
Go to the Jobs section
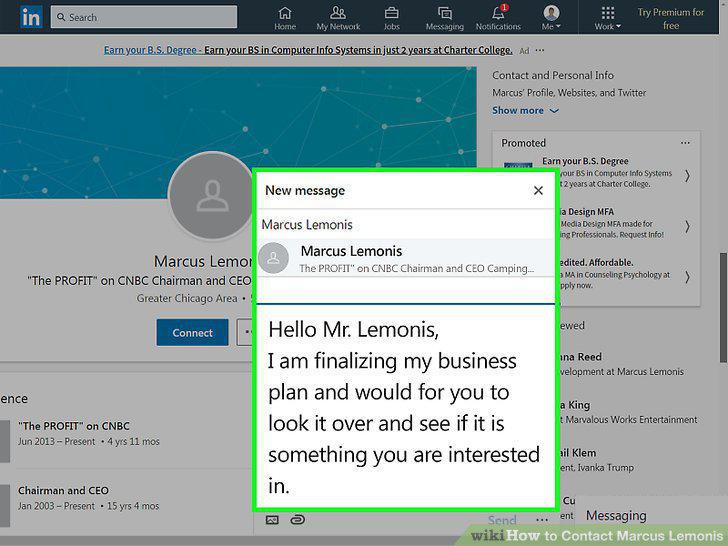tap(391, 19)
